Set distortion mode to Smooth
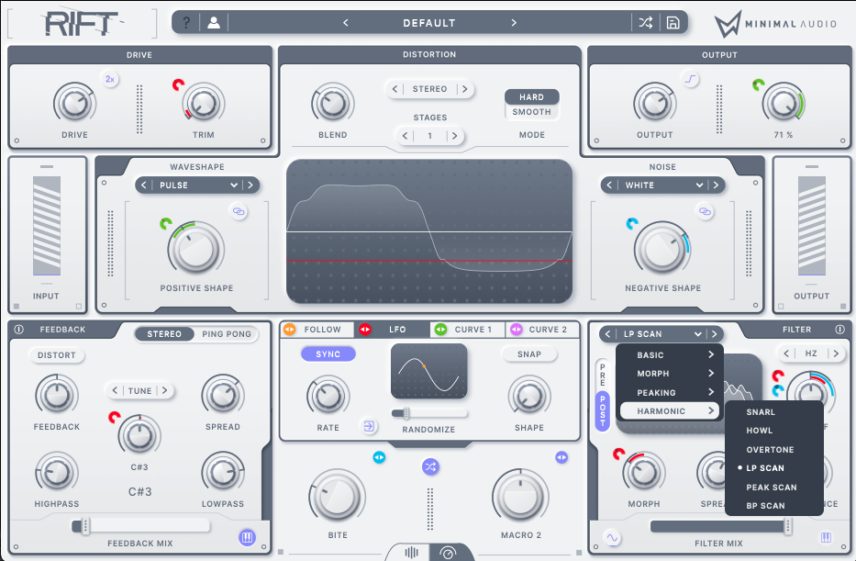 pos(532,112)
